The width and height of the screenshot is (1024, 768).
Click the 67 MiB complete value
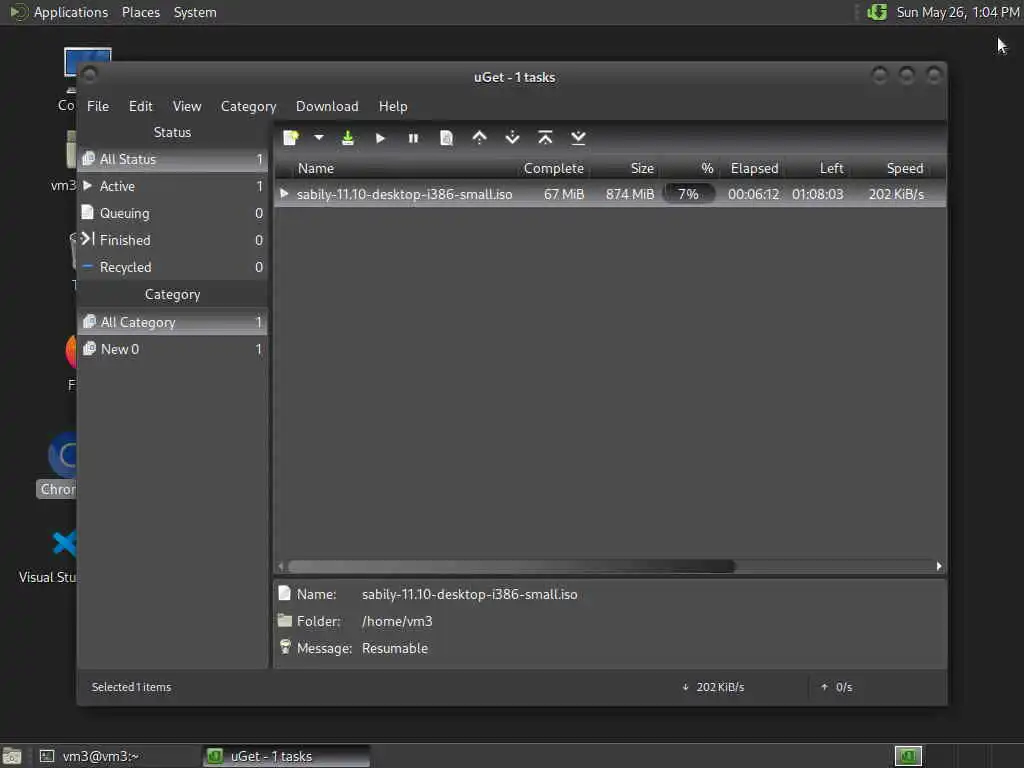(564, 194)
